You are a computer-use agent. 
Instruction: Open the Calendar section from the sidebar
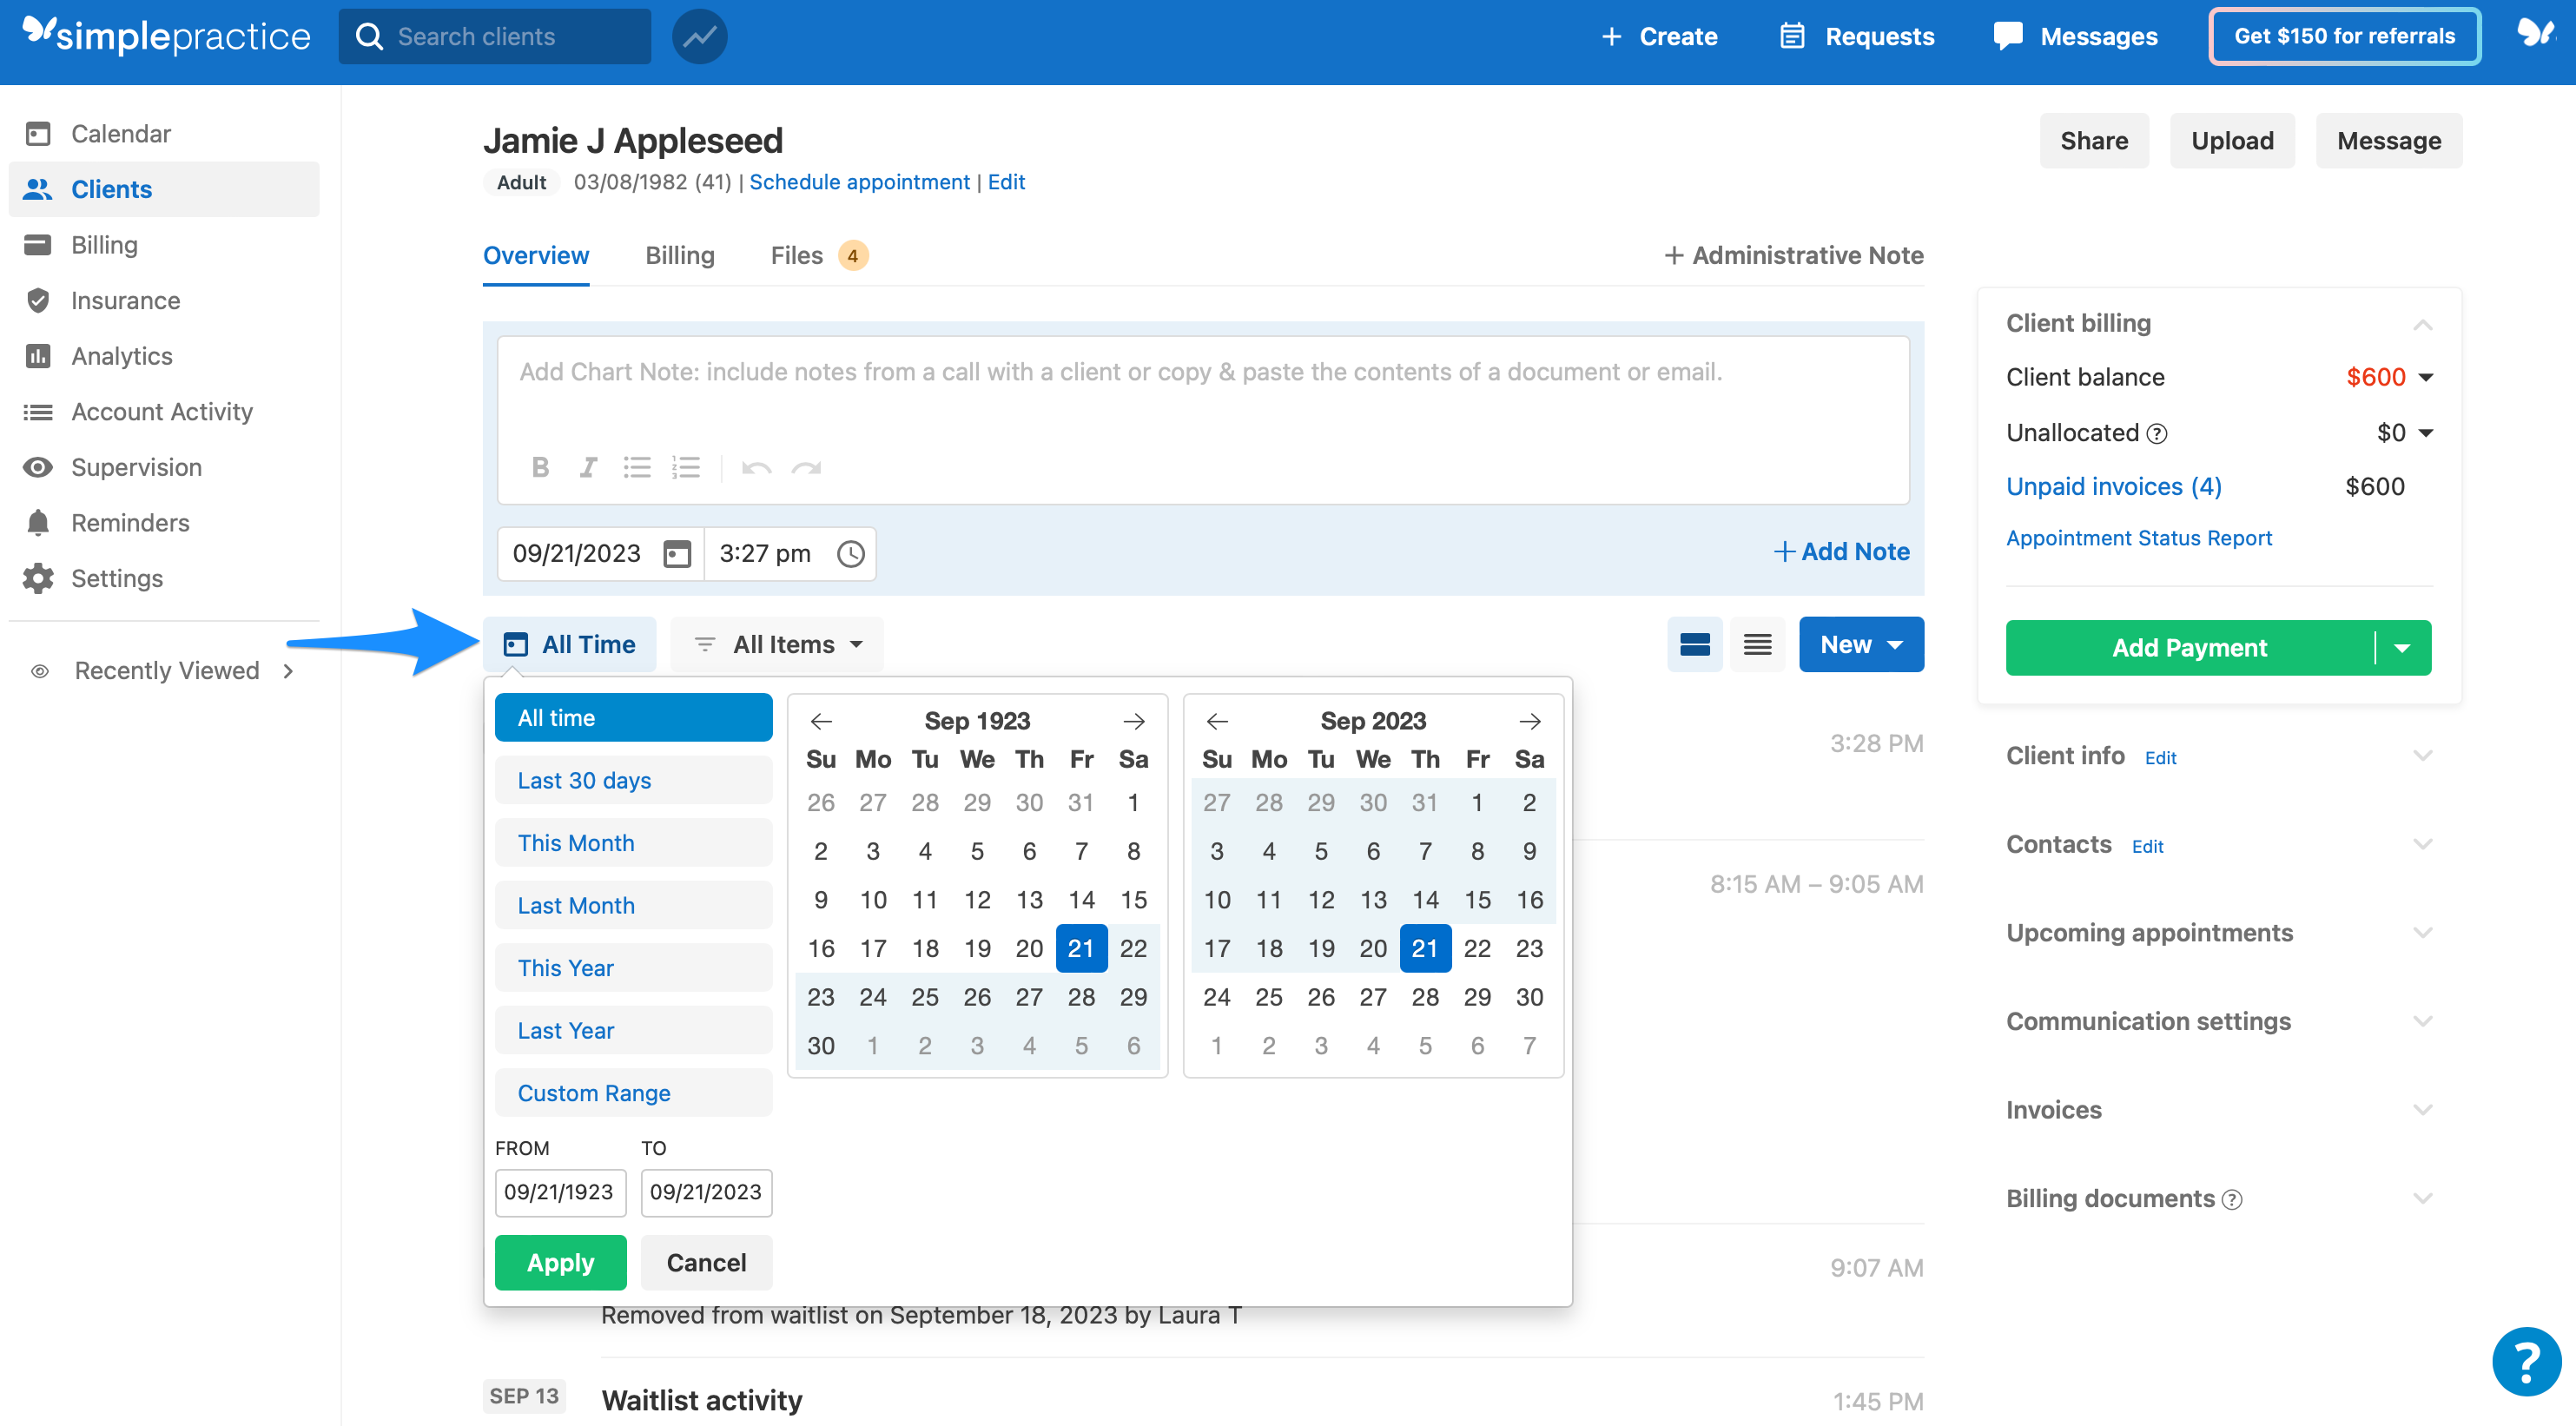120,132
